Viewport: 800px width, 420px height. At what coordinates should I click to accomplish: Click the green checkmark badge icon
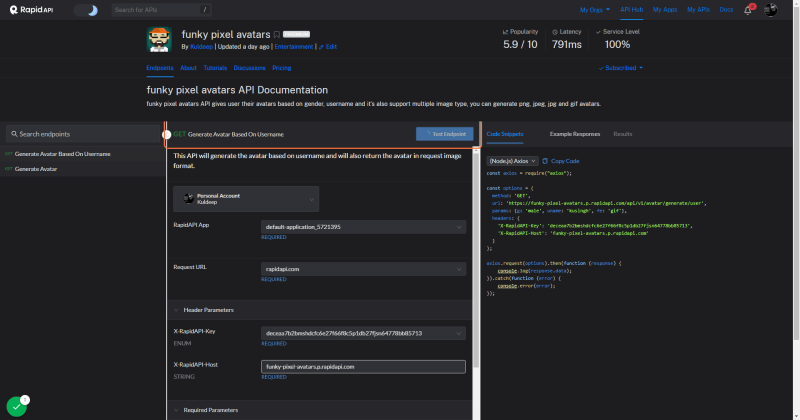tap(16, 407)
